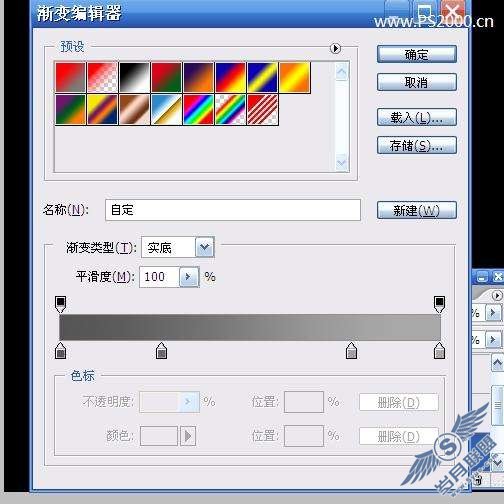Click the 名称 text field
This screenshot has height=504, width=504.
click(x=233, y=210)
